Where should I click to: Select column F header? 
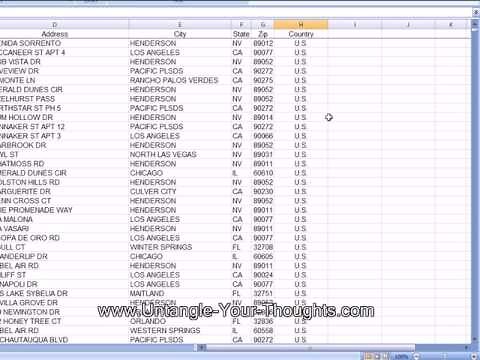click(x=241, y=25)
